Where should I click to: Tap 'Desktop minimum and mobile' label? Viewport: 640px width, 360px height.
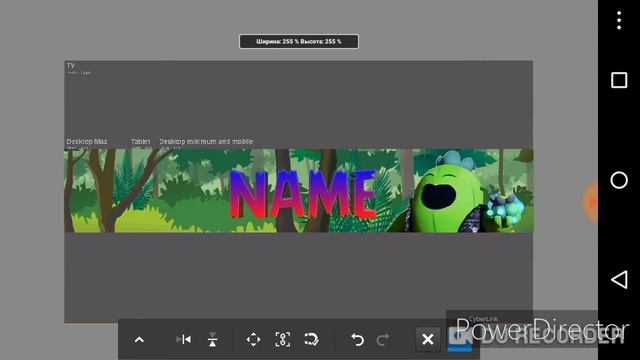click(x=206, y=142)
